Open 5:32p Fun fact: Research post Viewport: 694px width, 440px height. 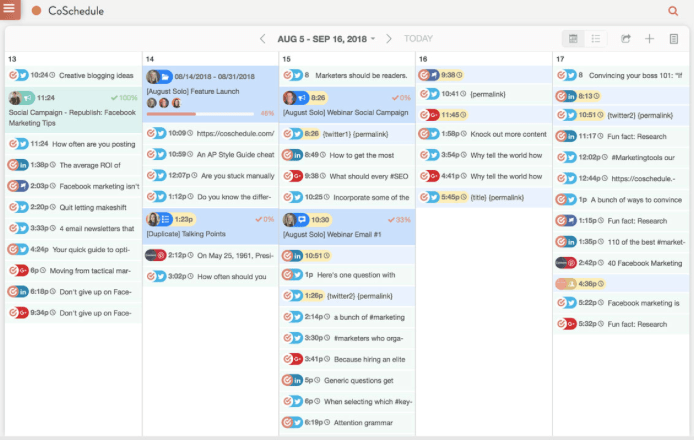[621, 324]
